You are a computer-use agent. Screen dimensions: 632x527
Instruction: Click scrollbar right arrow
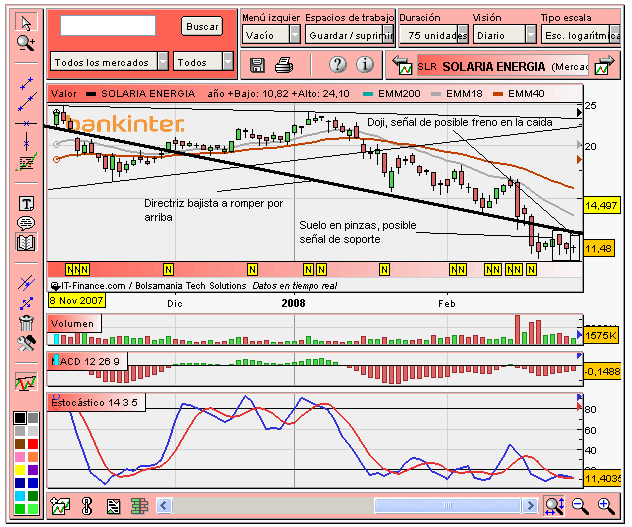tap(530, 505)
